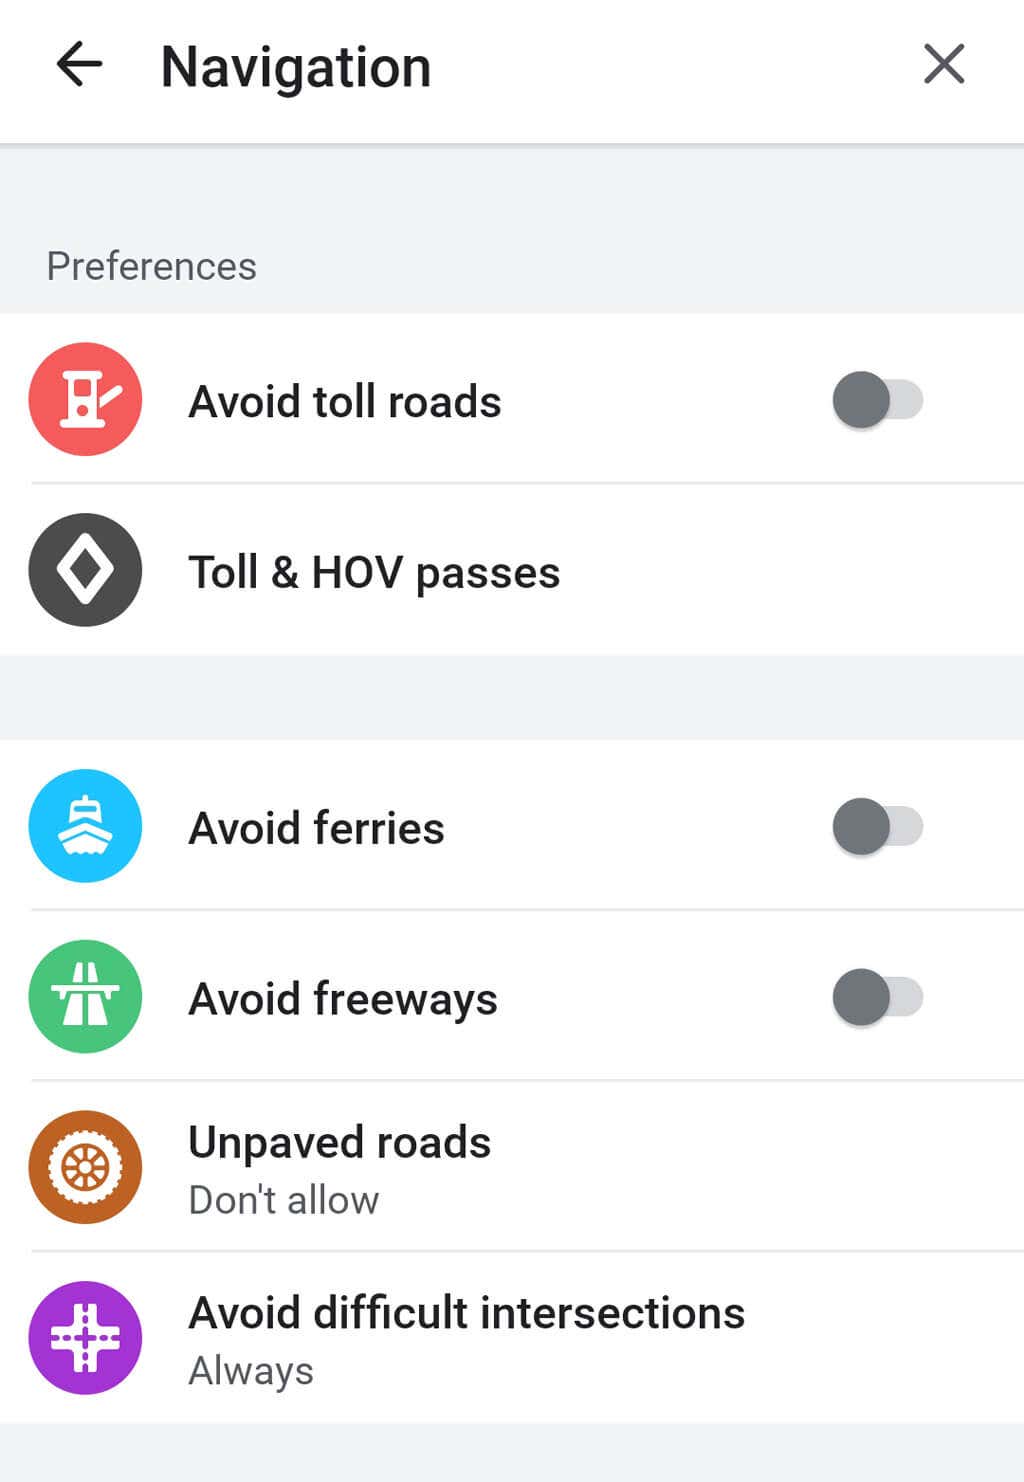
Task: Tap the Avoid freeways label text
Action: tap(343, 999)
